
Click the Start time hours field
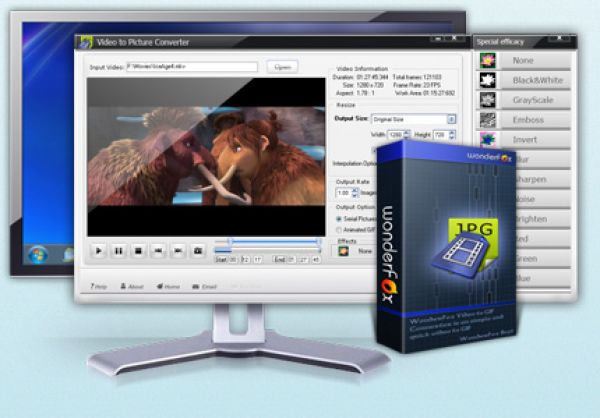click(x=233, y=260)
